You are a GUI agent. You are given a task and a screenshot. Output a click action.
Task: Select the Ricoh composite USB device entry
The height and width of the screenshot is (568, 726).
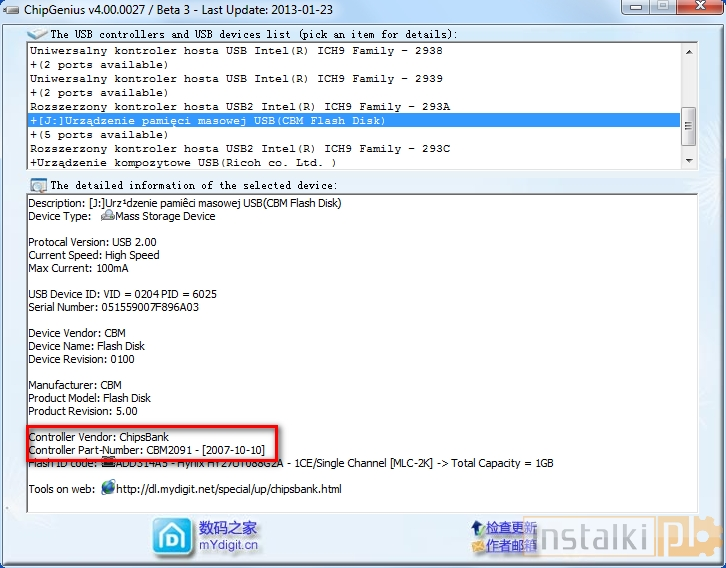tap(183, 162)
